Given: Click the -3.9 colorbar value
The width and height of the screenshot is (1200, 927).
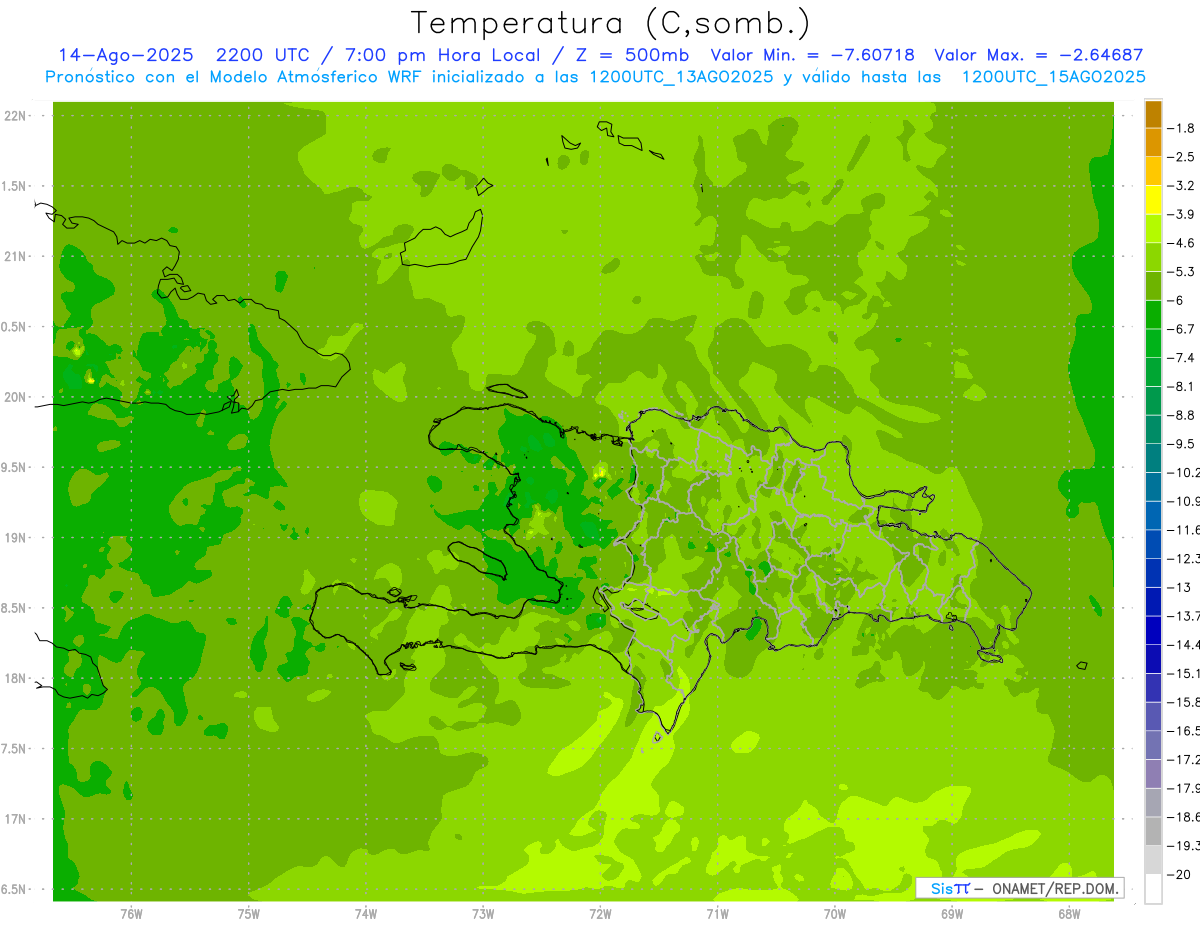Looking at the screenshot, I should click(1180, 214).
